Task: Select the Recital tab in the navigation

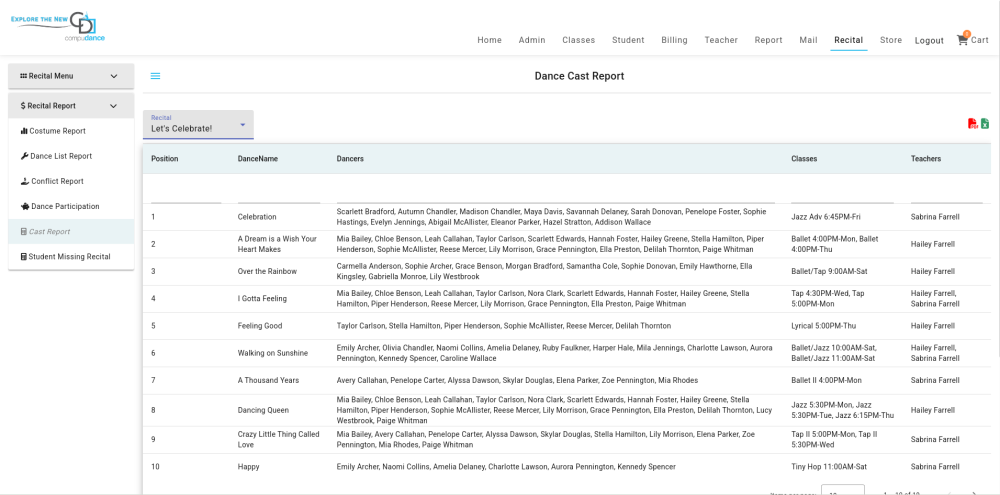Action: point(848,40)
